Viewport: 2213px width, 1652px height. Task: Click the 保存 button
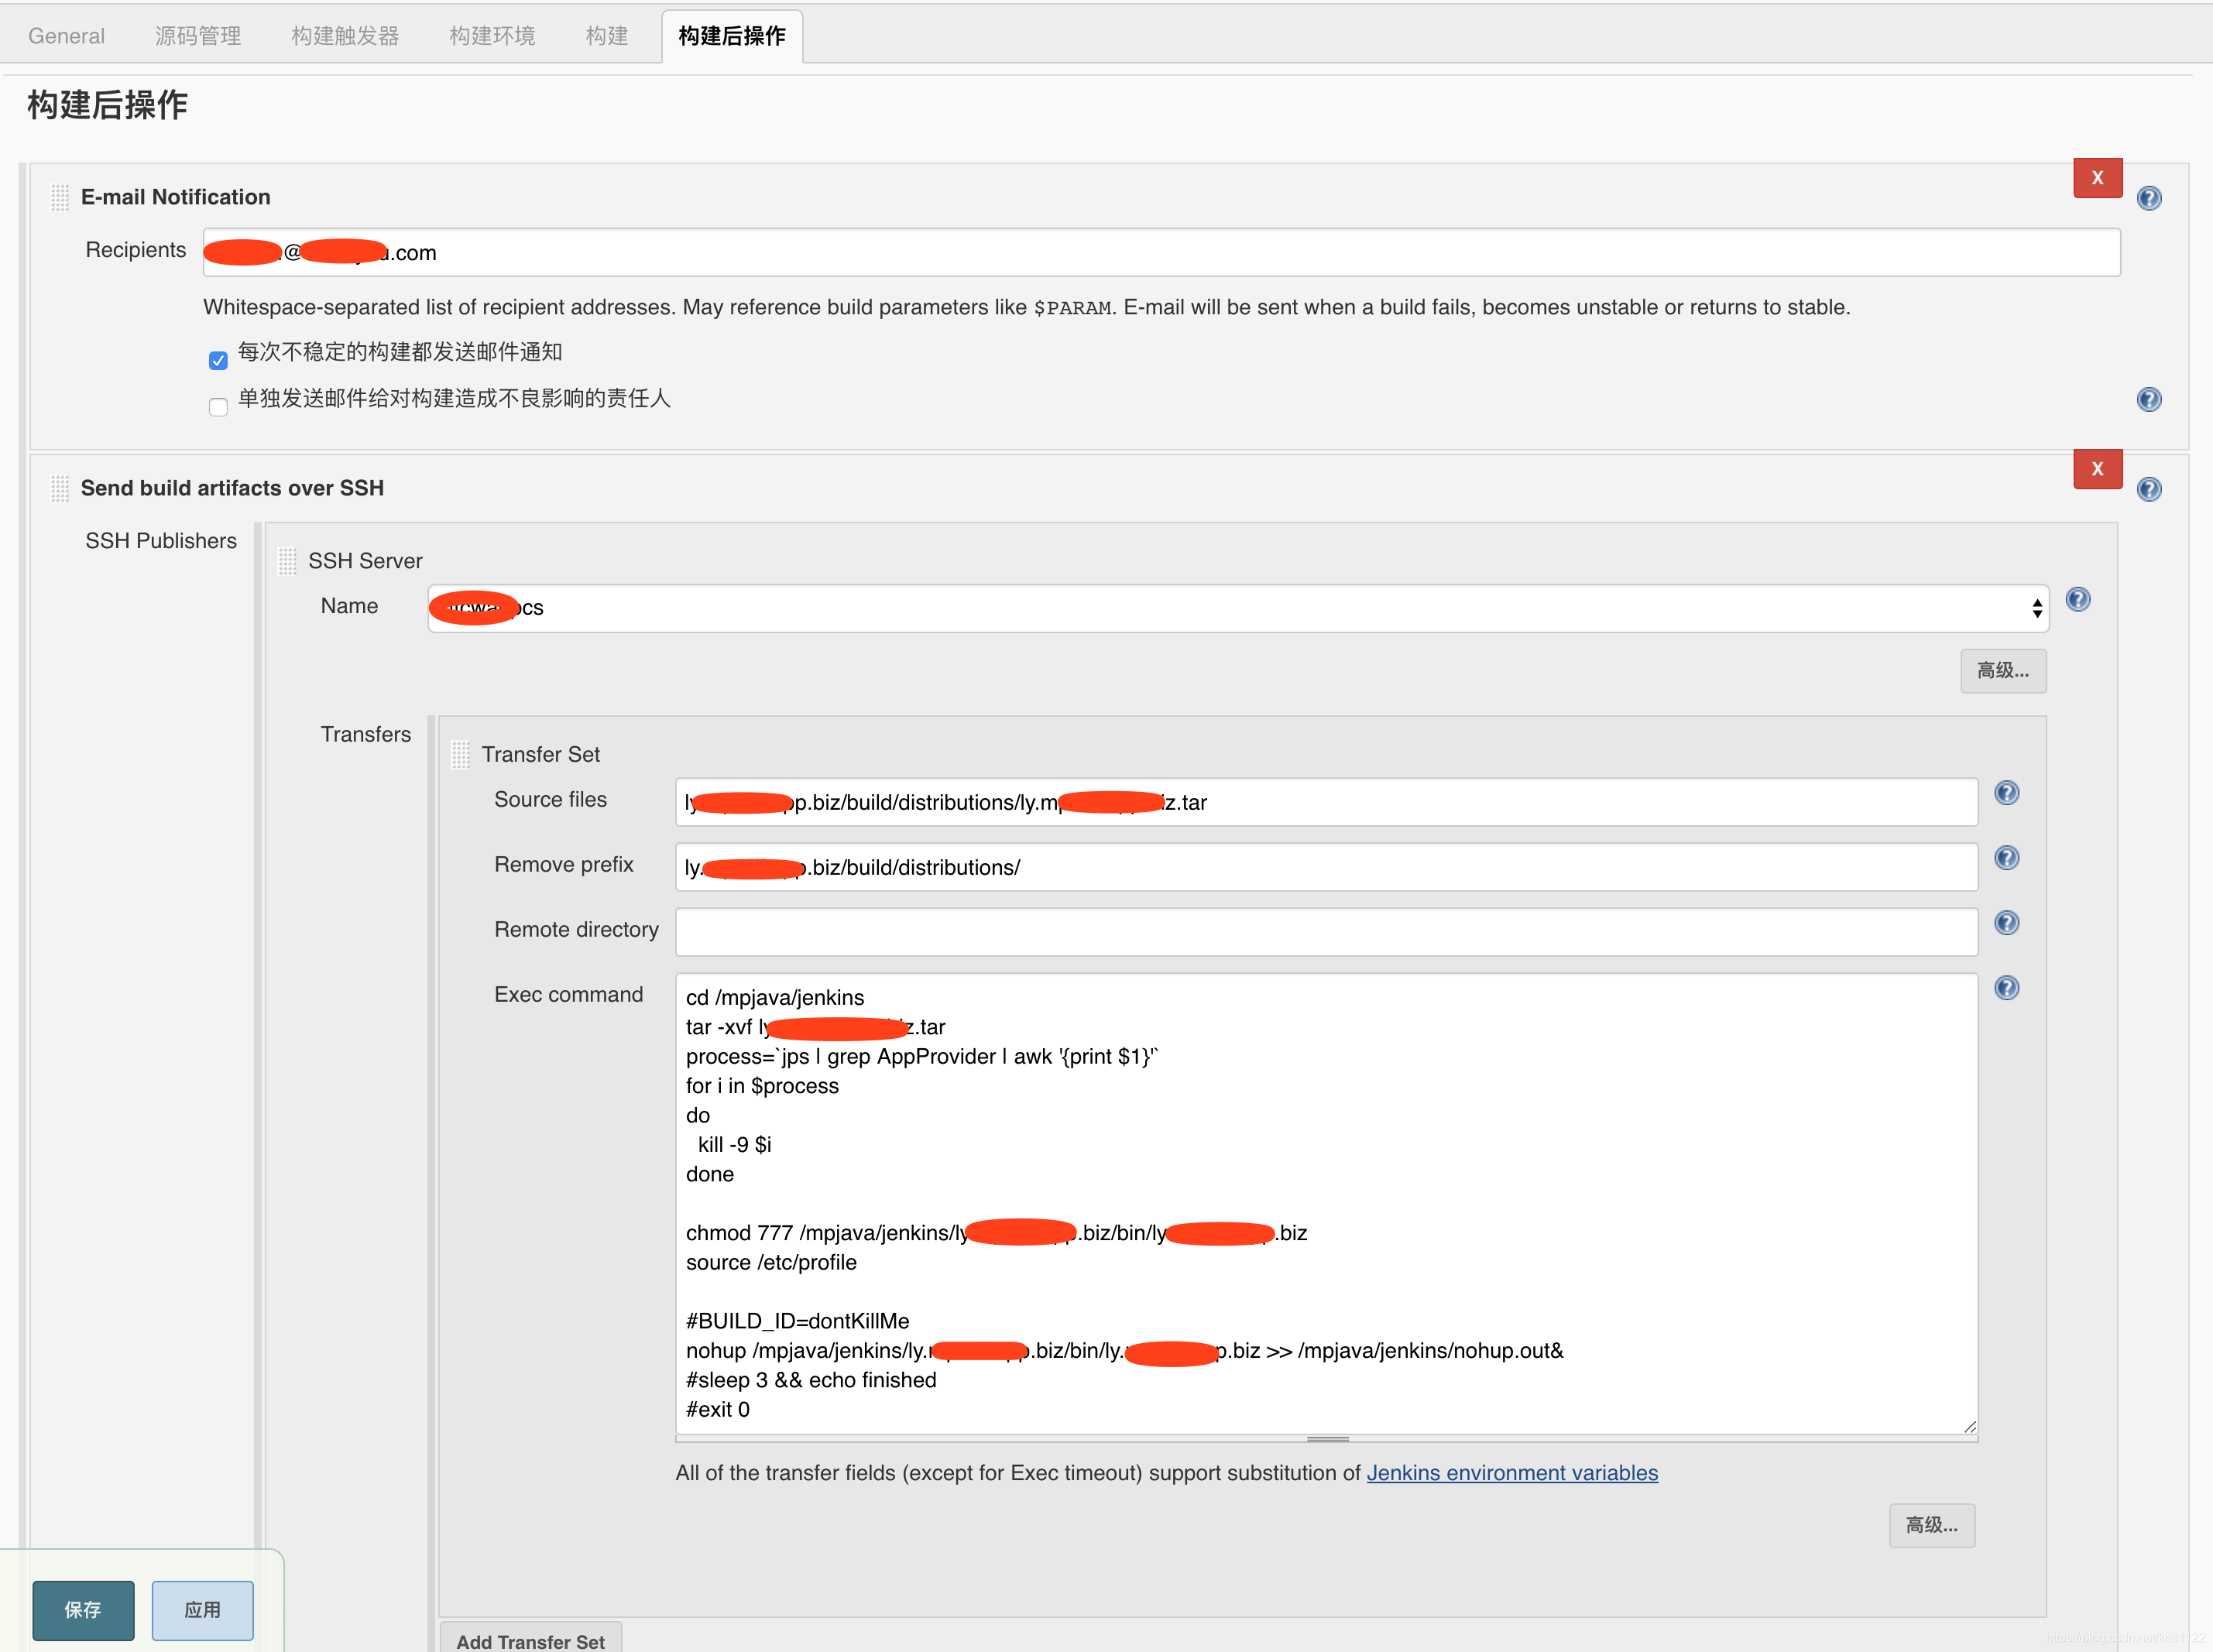[x=83, y=1609]
